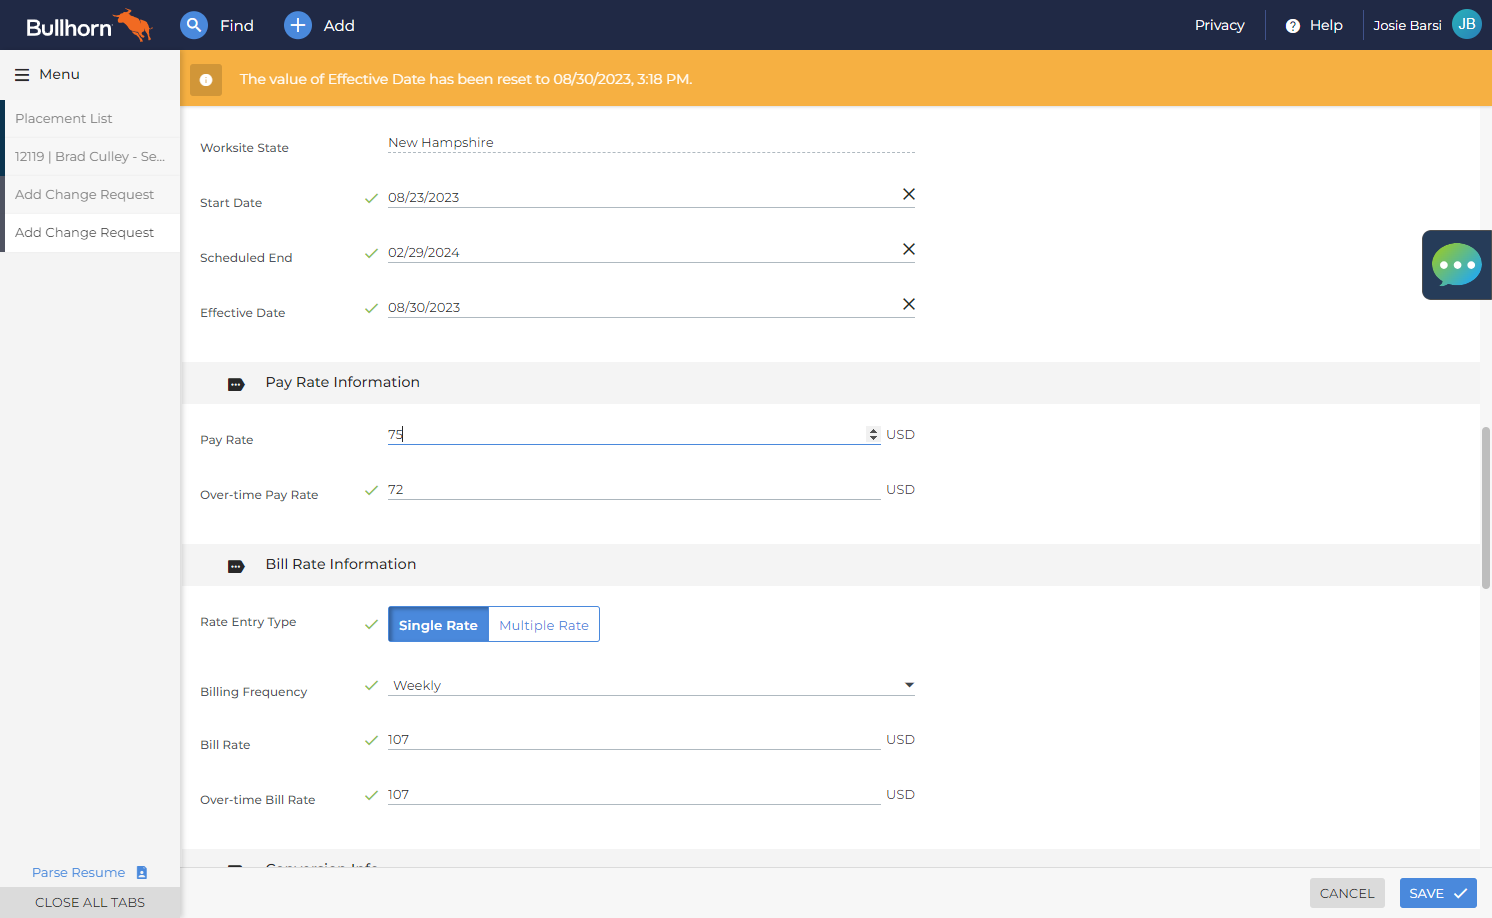Click the Pay Rate stepper arrows
The image size is (1492, 918).
coord(873,434)
